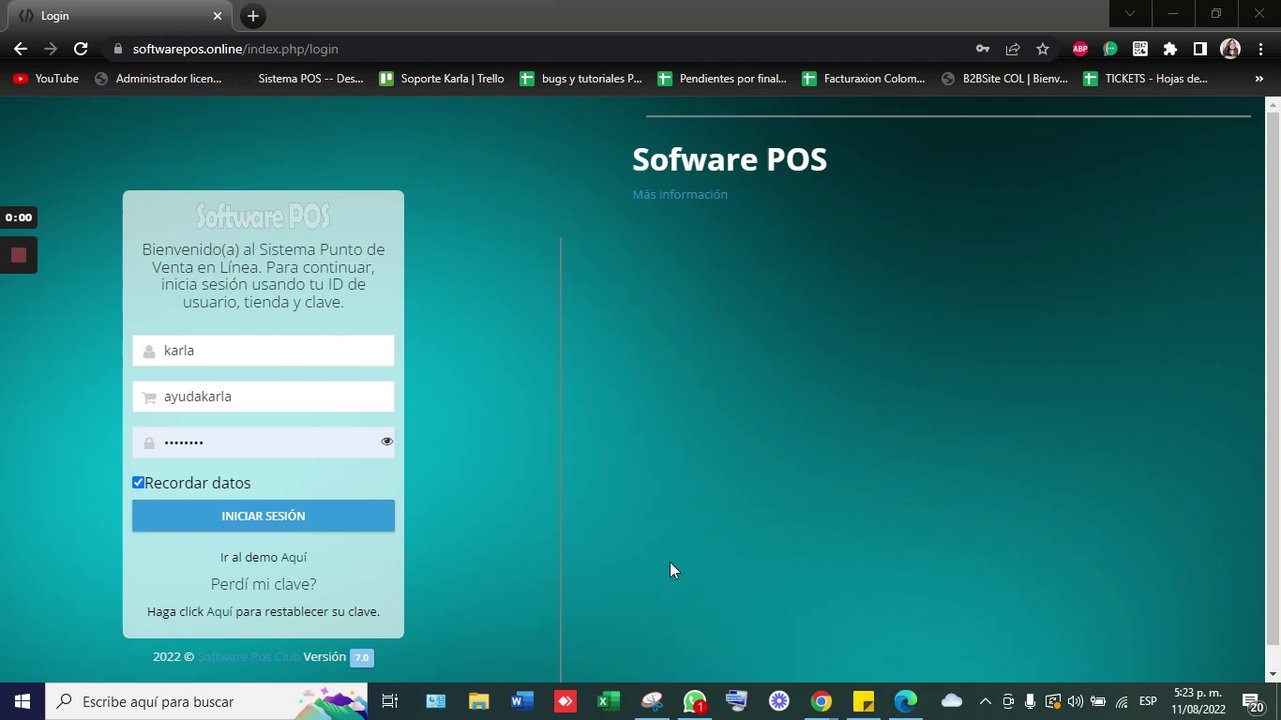The image size is (1281, 720).
Task: Open Microsoft Word from the taskbar
Action: (x=522, y=701)
